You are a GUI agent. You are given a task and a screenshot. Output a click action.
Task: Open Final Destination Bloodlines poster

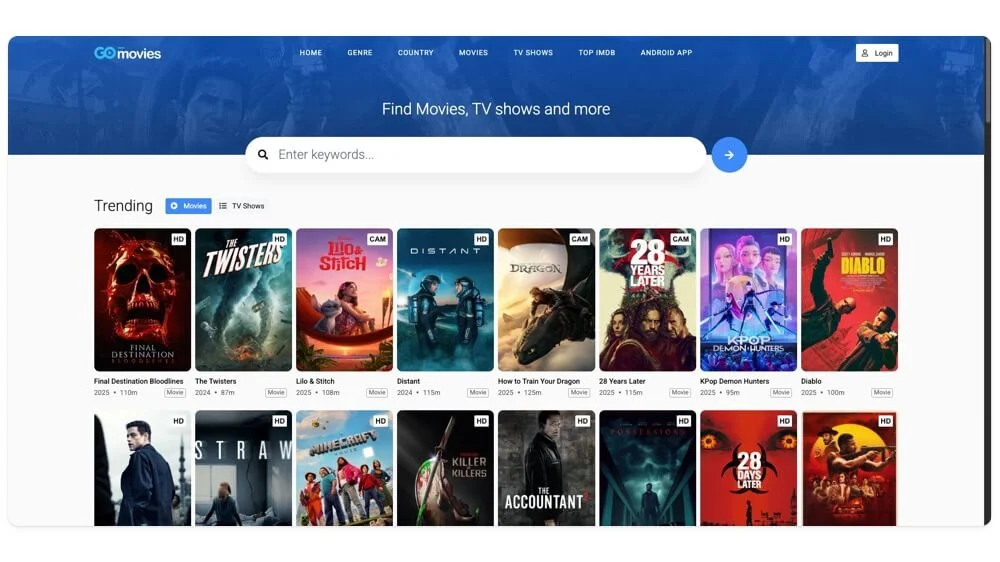tap(142, 300)
